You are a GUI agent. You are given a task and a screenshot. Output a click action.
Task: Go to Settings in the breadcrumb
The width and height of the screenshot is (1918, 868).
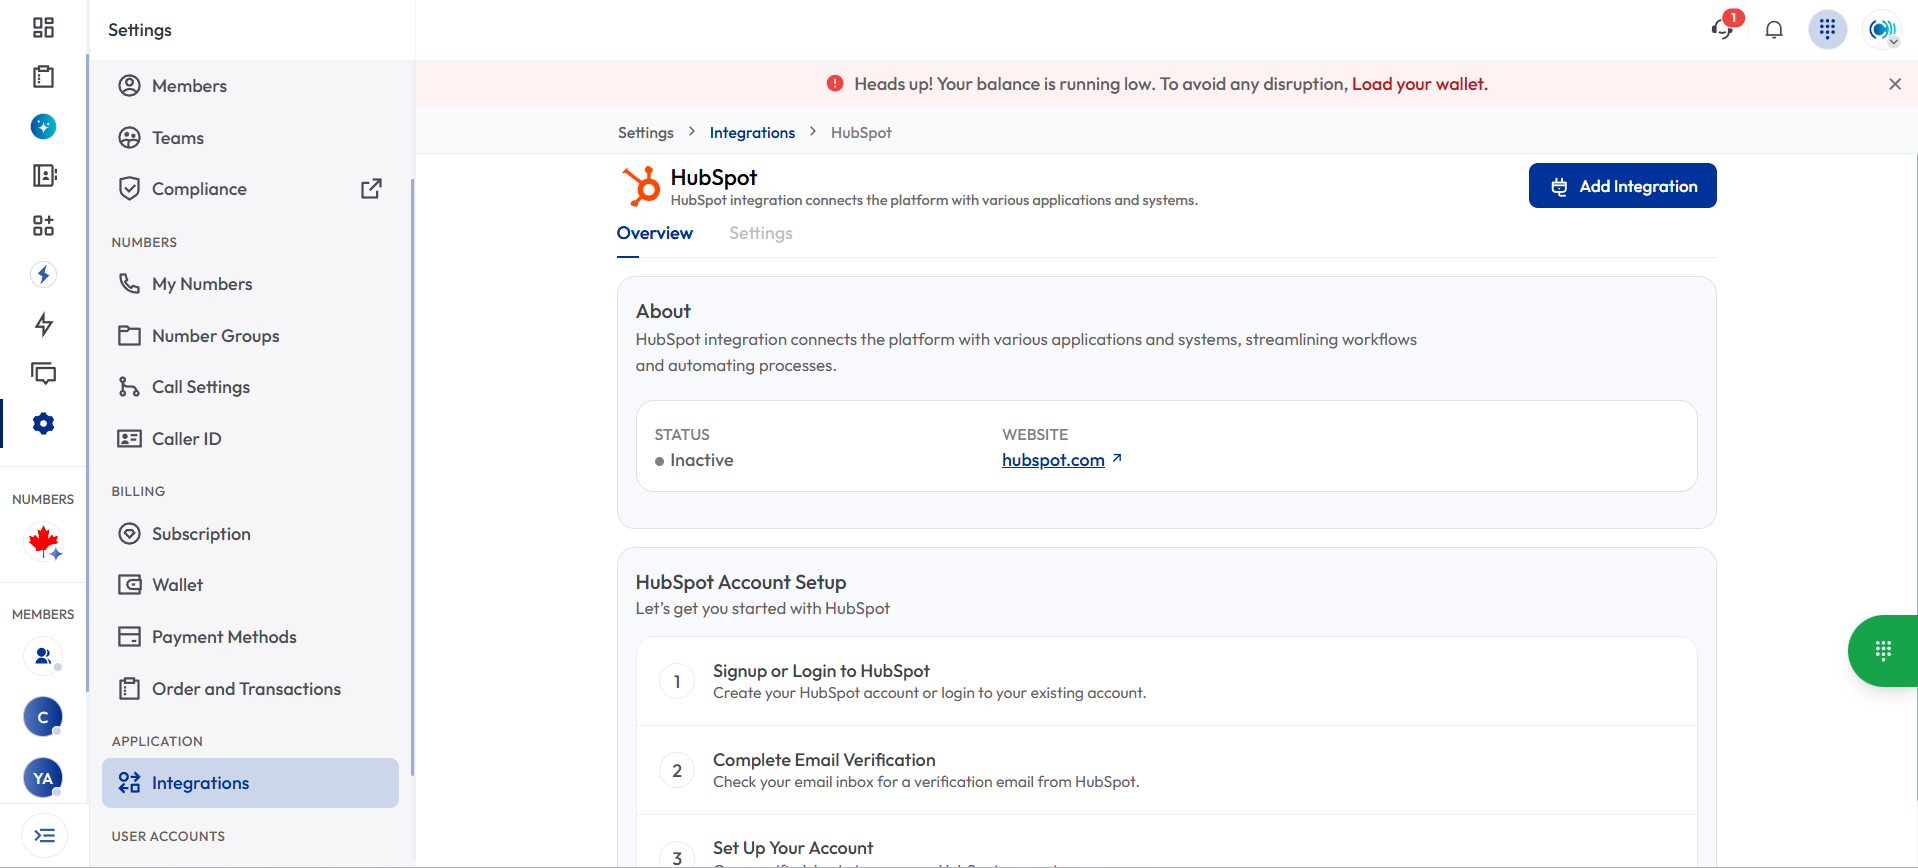[645, 133]
